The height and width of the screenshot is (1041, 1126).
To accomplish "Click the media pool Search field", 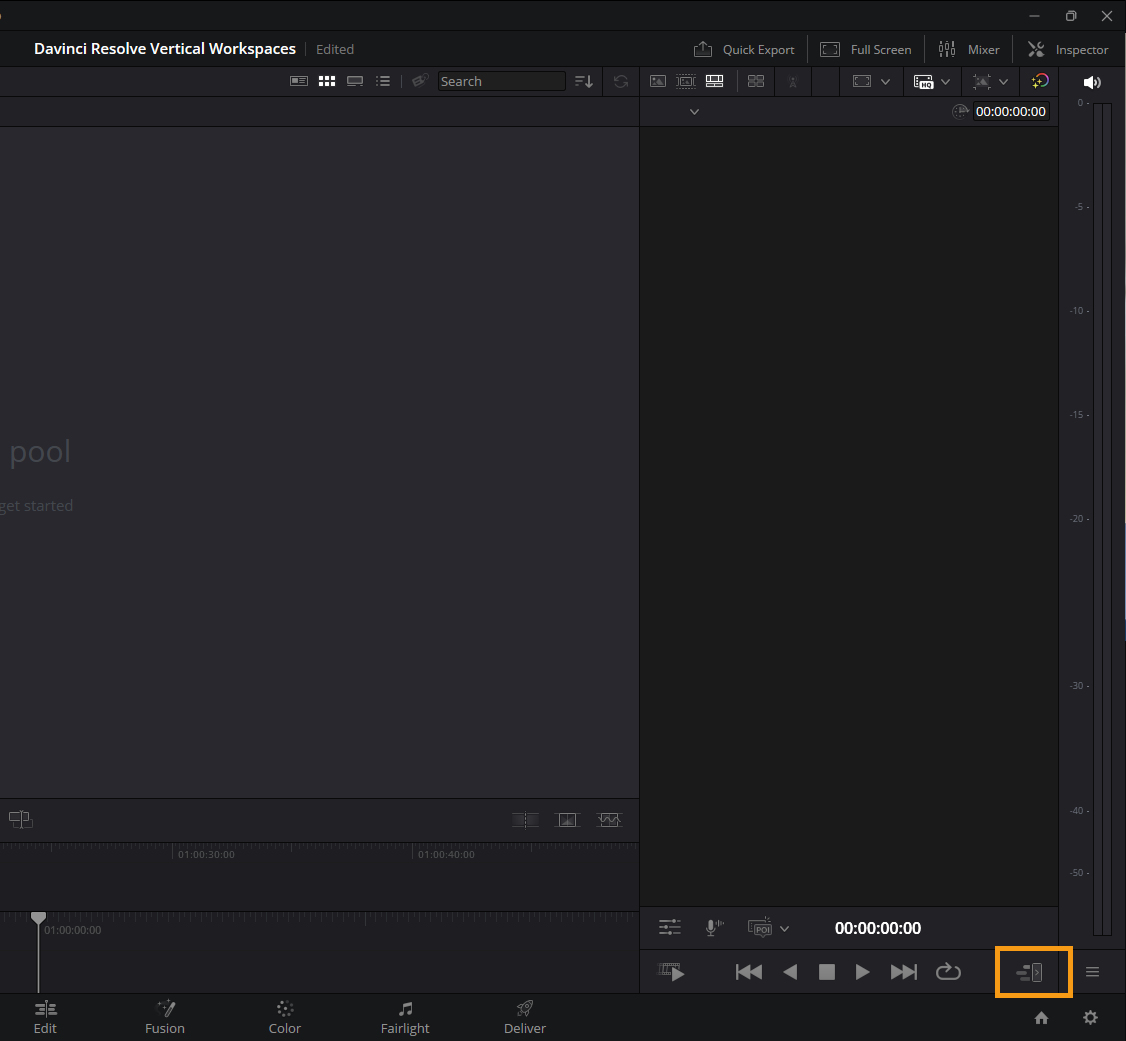I will point(501,81).
